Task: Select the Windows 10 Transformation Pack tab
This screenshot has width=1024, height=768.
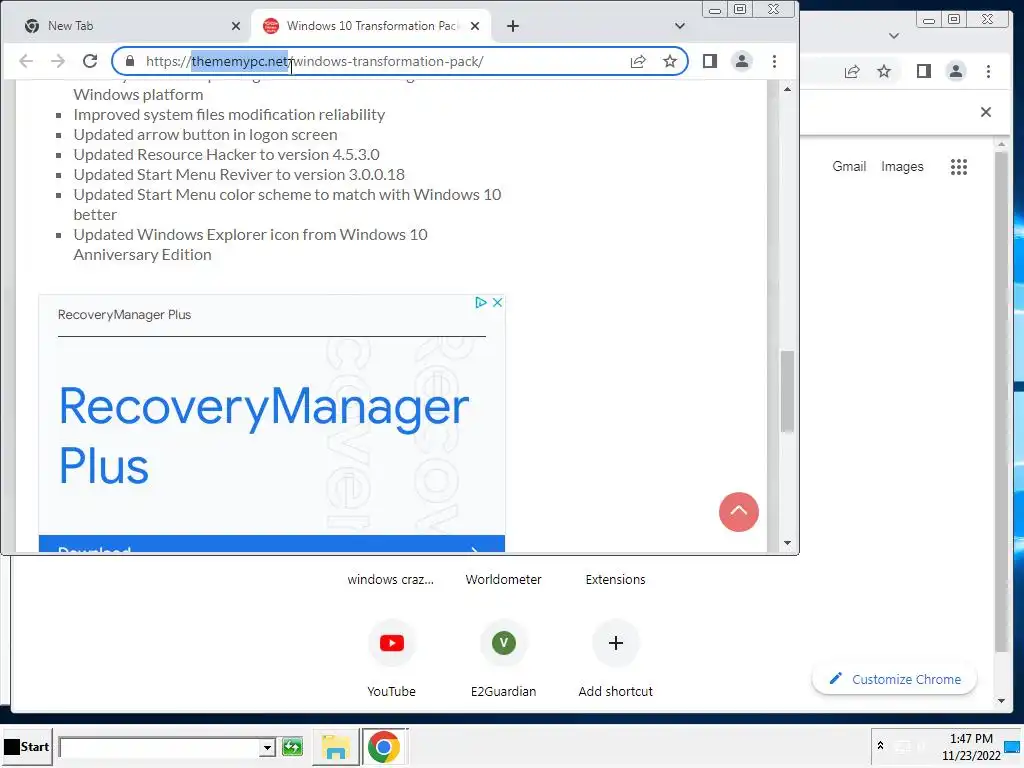Action: (x=371, y=26)
